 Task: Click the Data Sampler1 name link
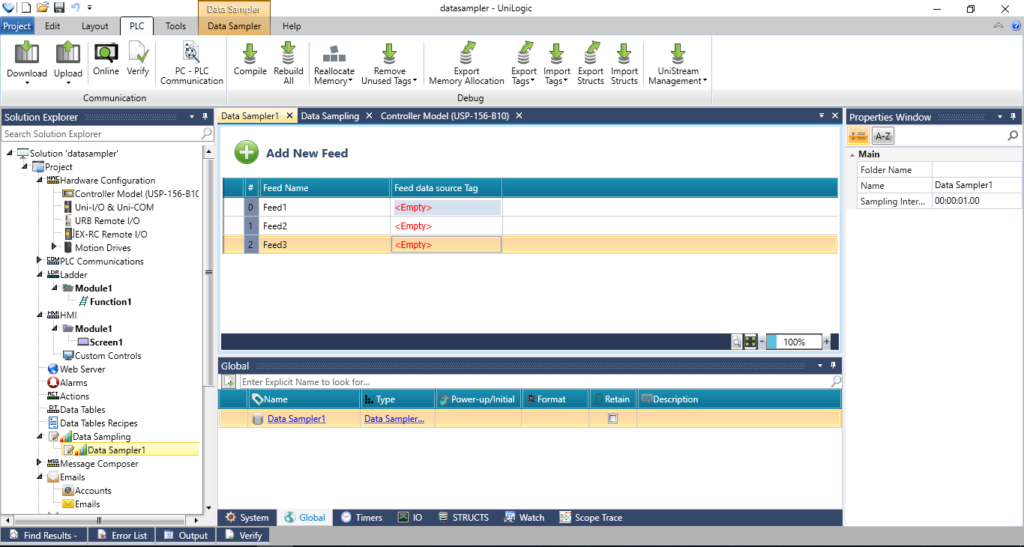coord(296,418)
